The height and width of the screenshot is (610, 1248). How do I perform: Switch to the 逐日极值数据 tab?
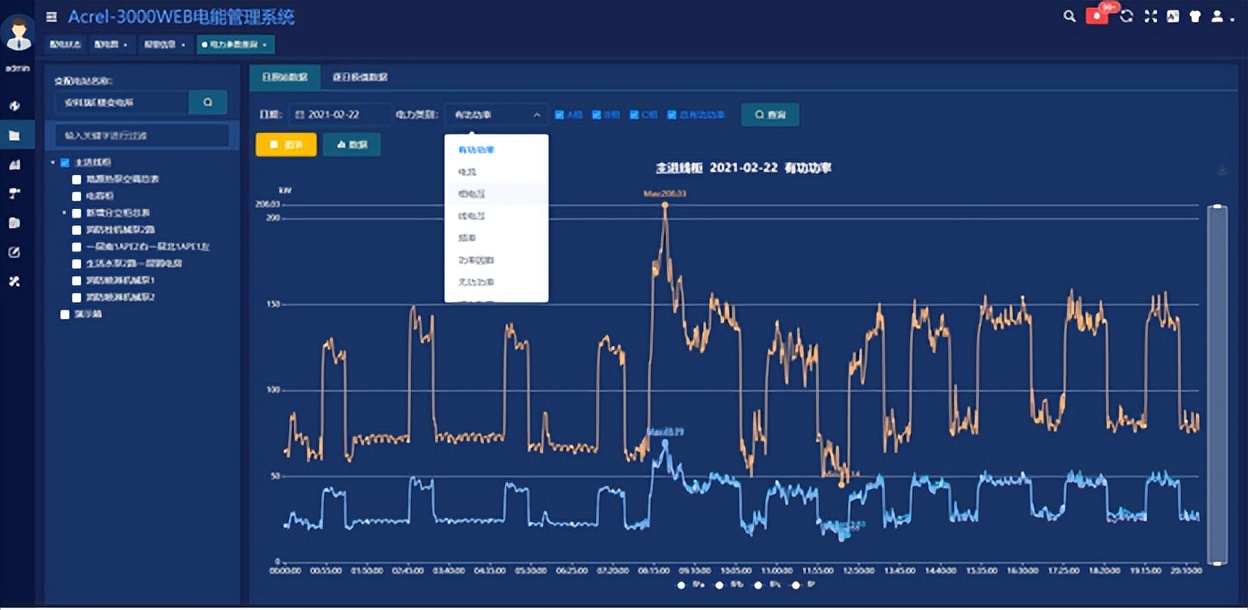pos(359,77)
